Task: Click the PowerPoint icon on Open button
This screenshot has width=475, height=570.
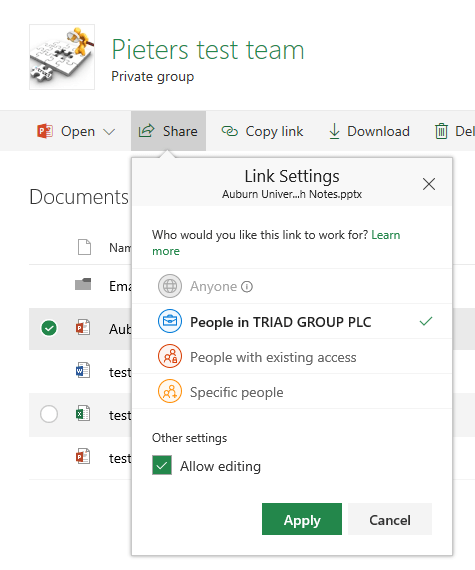Action: coord(45,131)
